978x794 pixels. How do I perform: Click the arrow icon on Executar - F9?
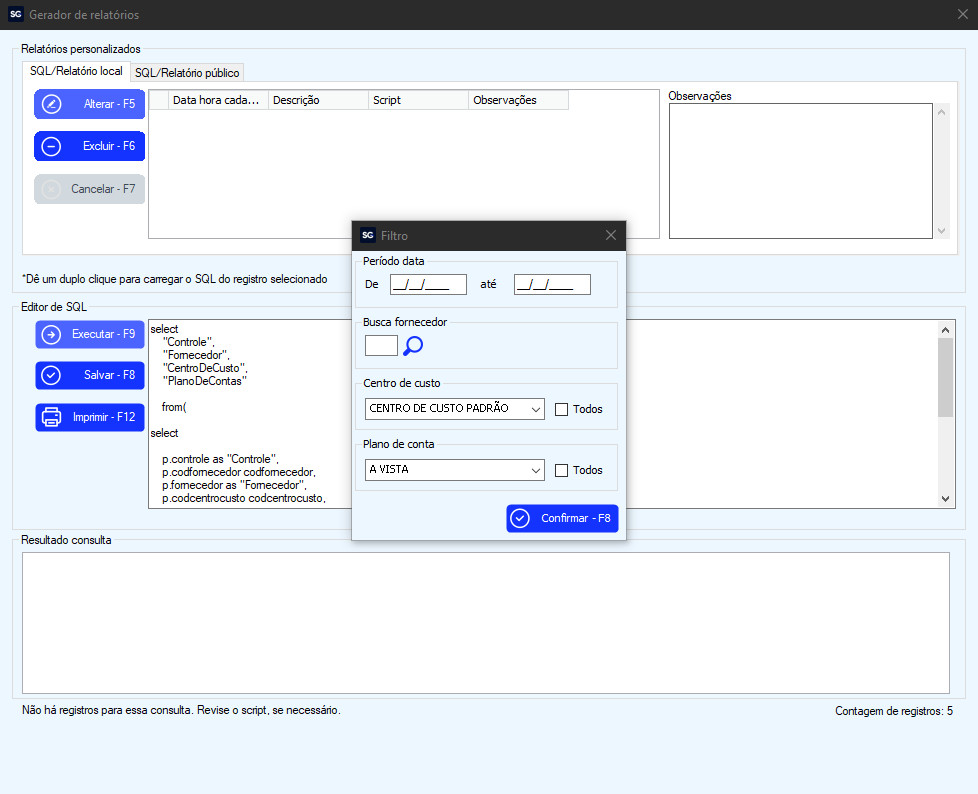(52, 334)
